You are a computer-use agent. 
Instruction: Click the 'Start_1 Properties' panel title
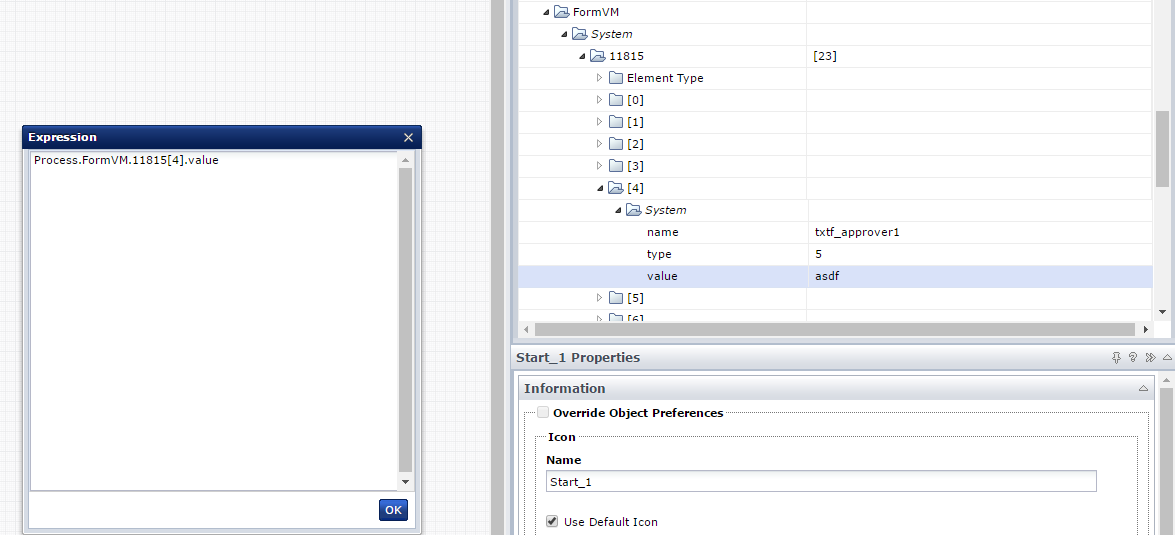point(579,357)
